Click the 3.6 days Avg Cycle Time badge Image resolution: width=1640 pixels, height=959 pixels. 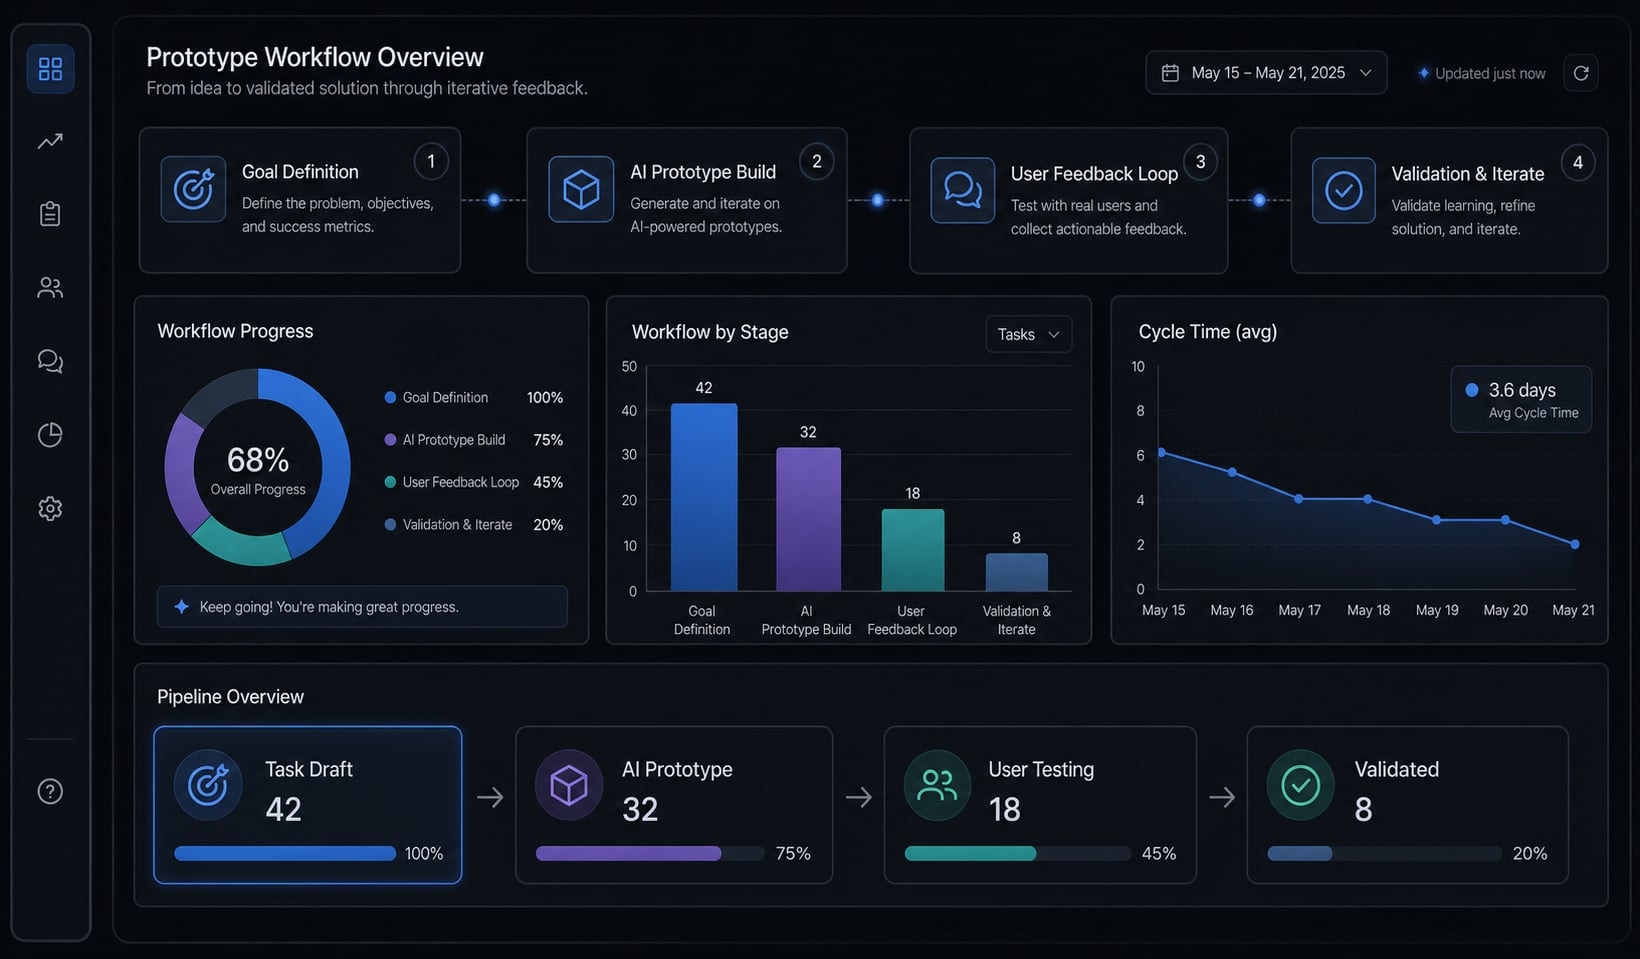click(x=1521, y=399)
